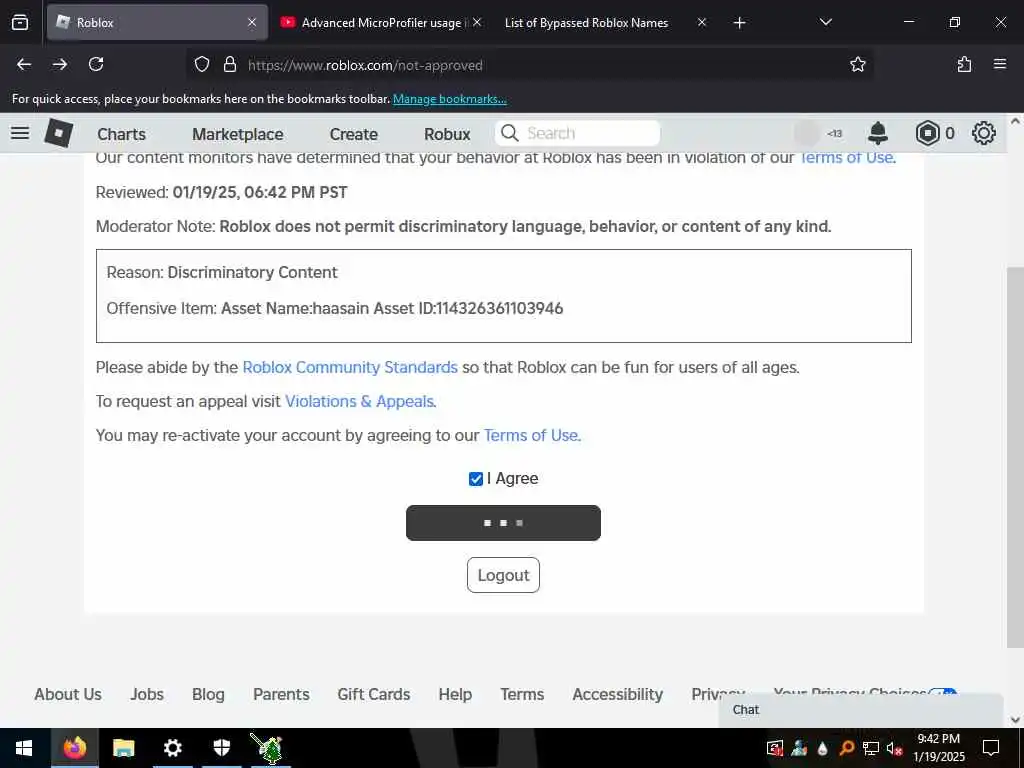The height and width of the screenshot is (768, 1024).
Task: Reload the current page
Action: pos(96,65)
